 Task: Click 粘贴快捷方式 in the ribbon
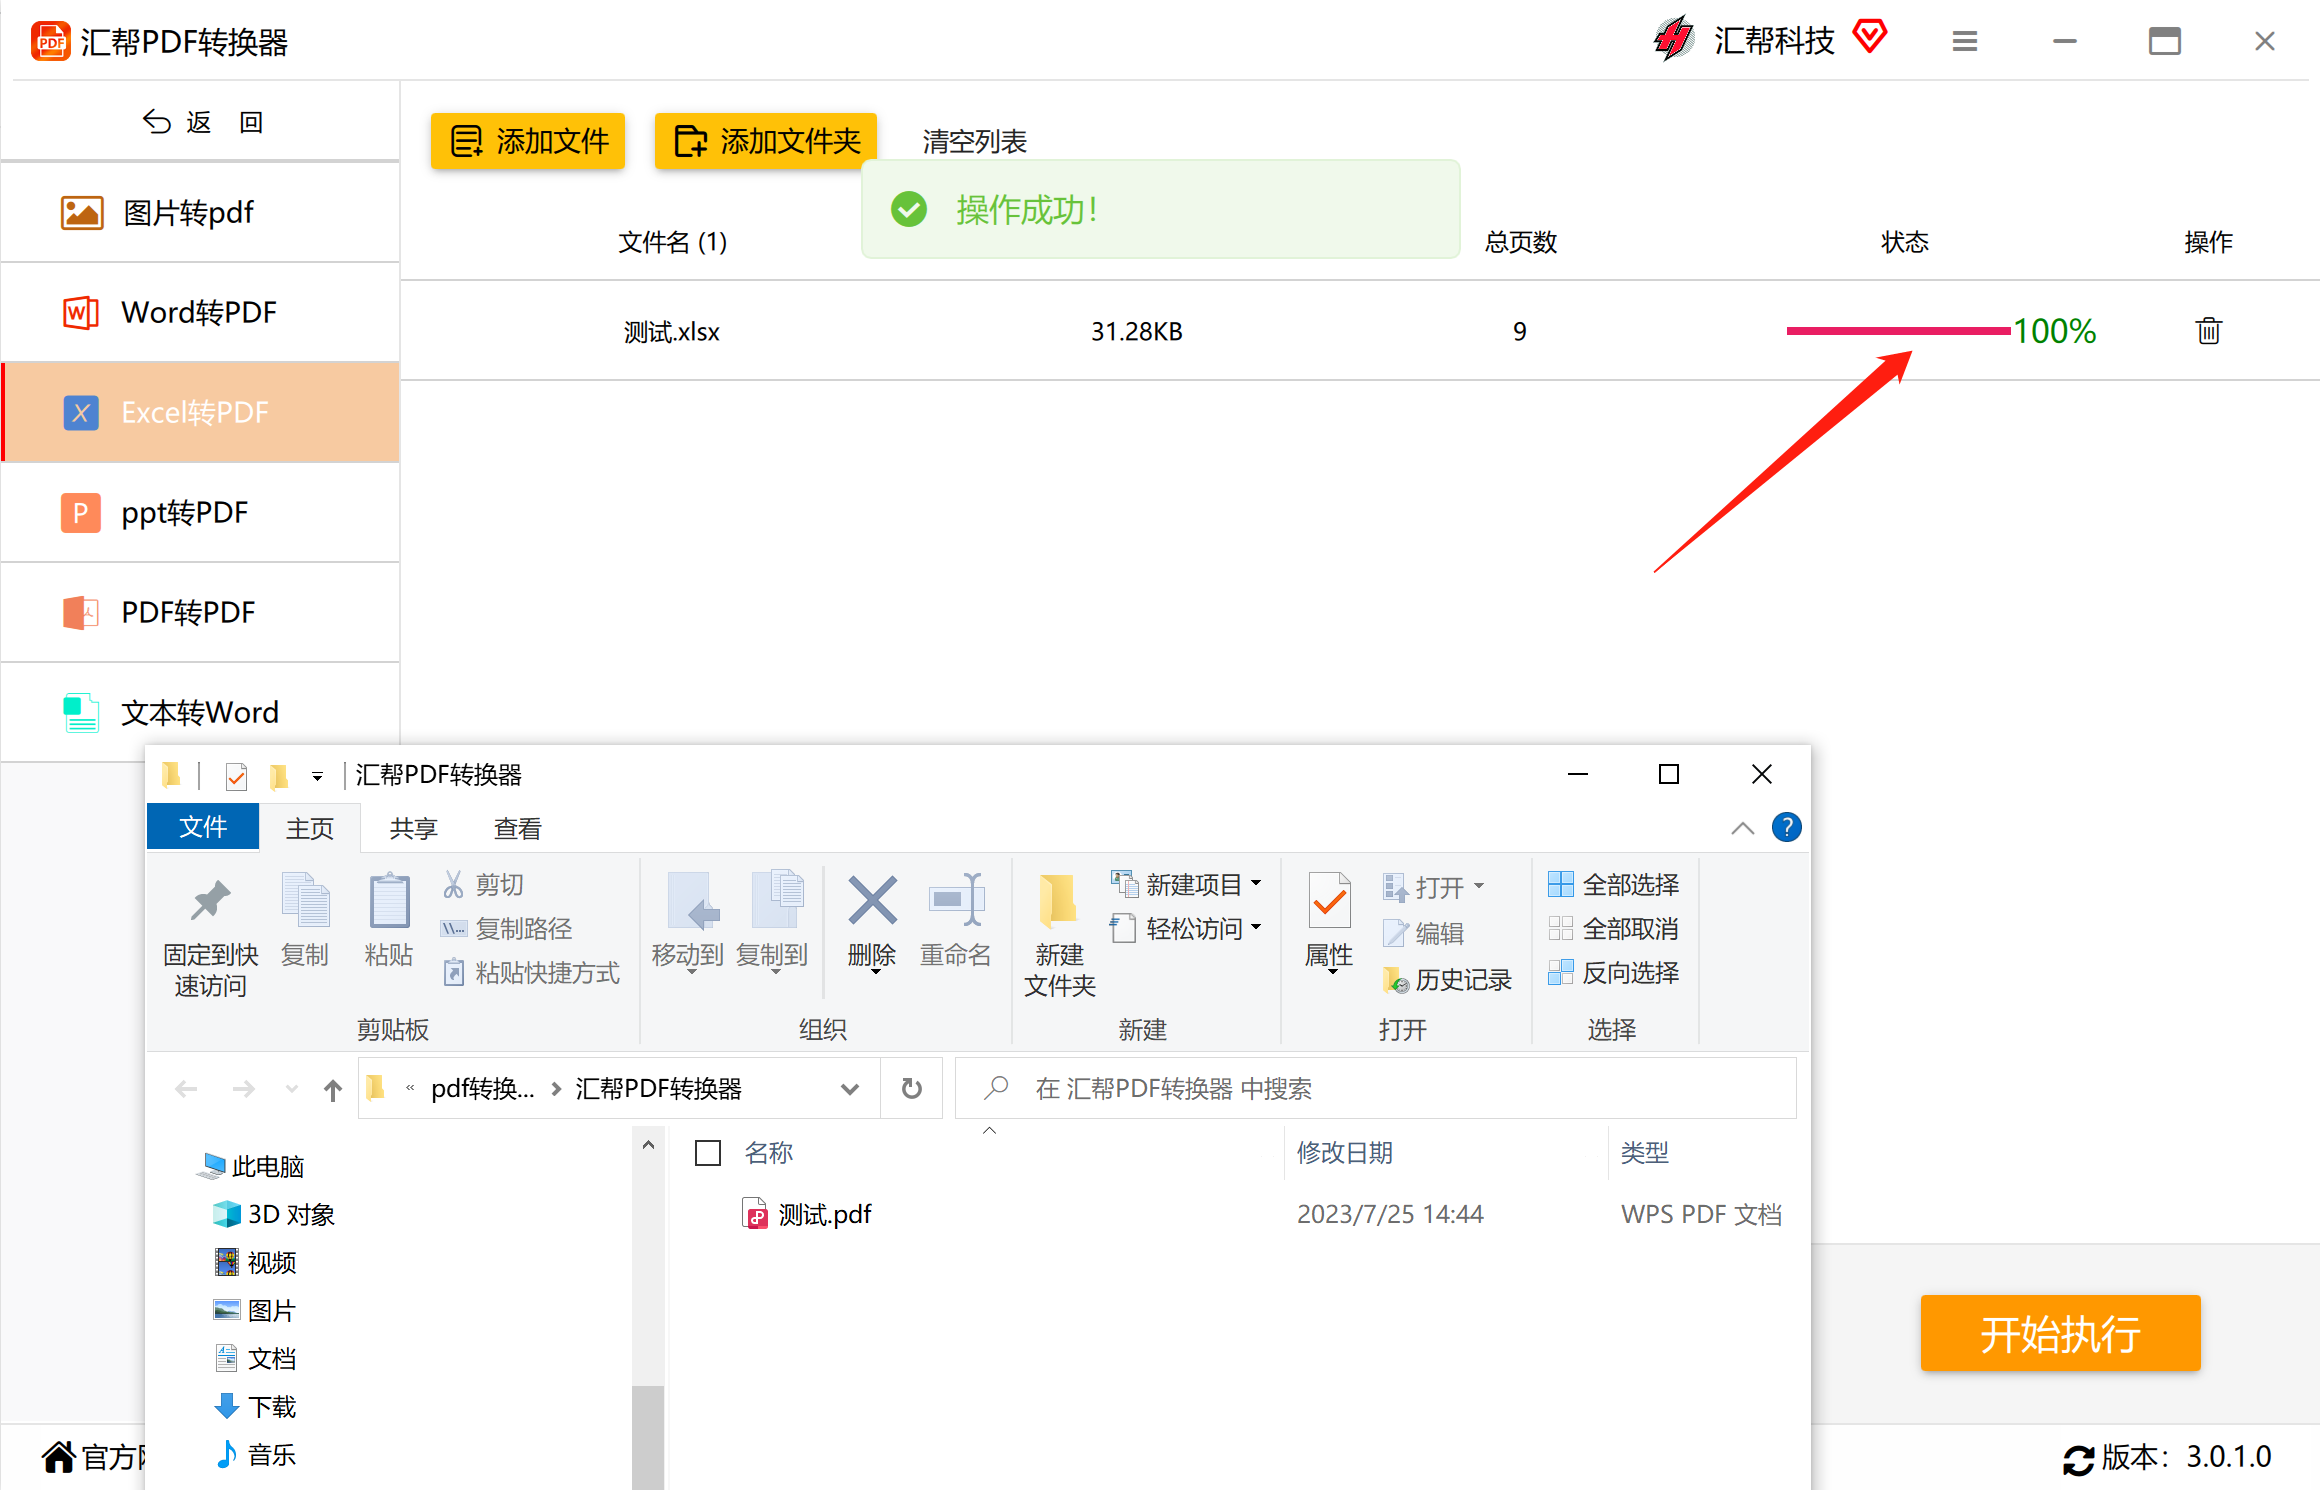(530, 973)
